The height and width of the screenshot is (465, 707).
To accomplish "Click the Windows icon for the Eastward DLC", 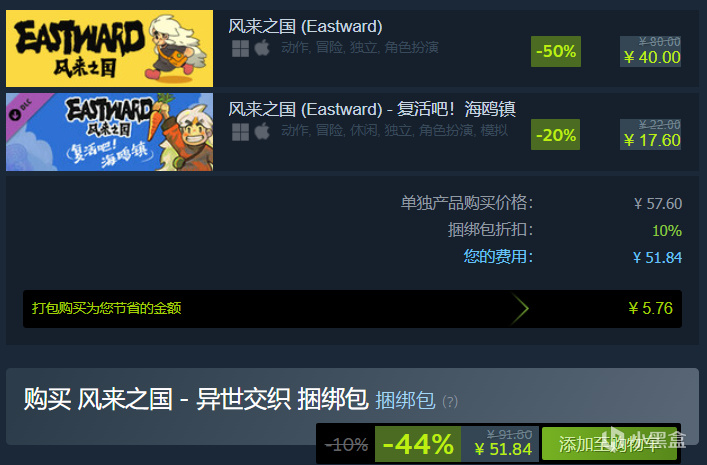I will tap(240, 132).
